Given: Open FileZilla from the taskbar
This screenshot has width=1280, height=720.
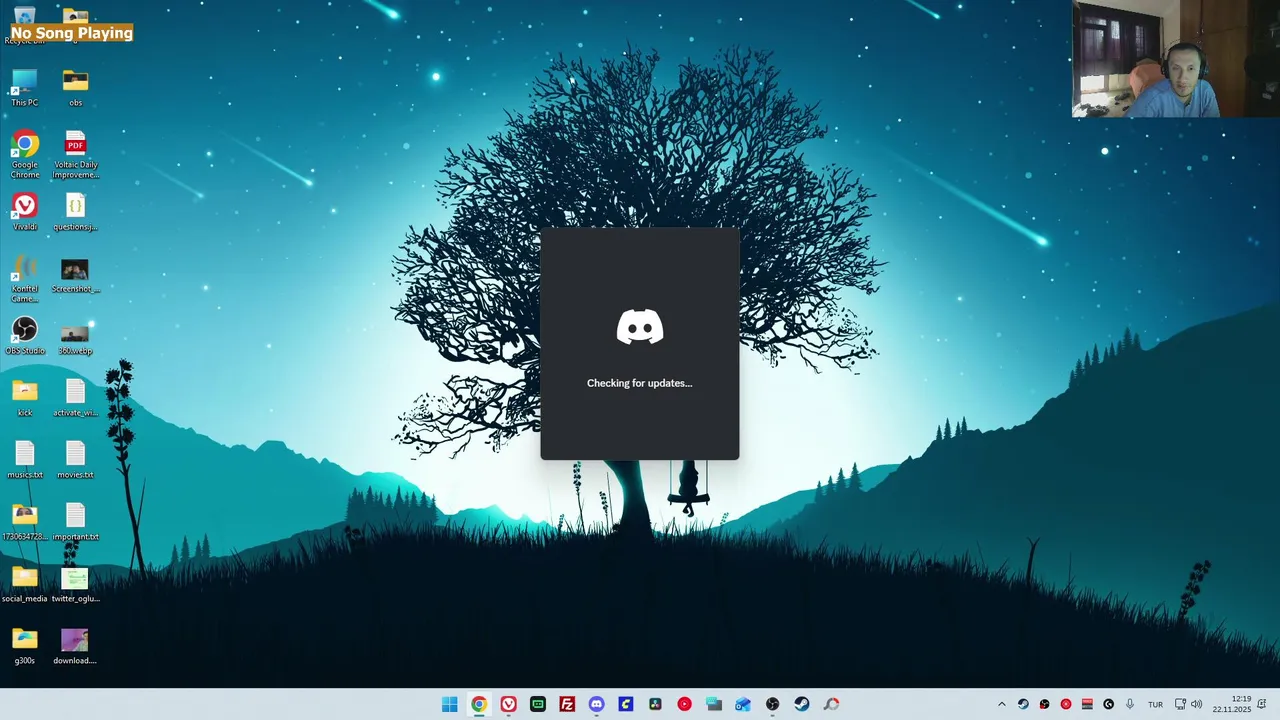Looking at the screenshot, I should [567, 704].
